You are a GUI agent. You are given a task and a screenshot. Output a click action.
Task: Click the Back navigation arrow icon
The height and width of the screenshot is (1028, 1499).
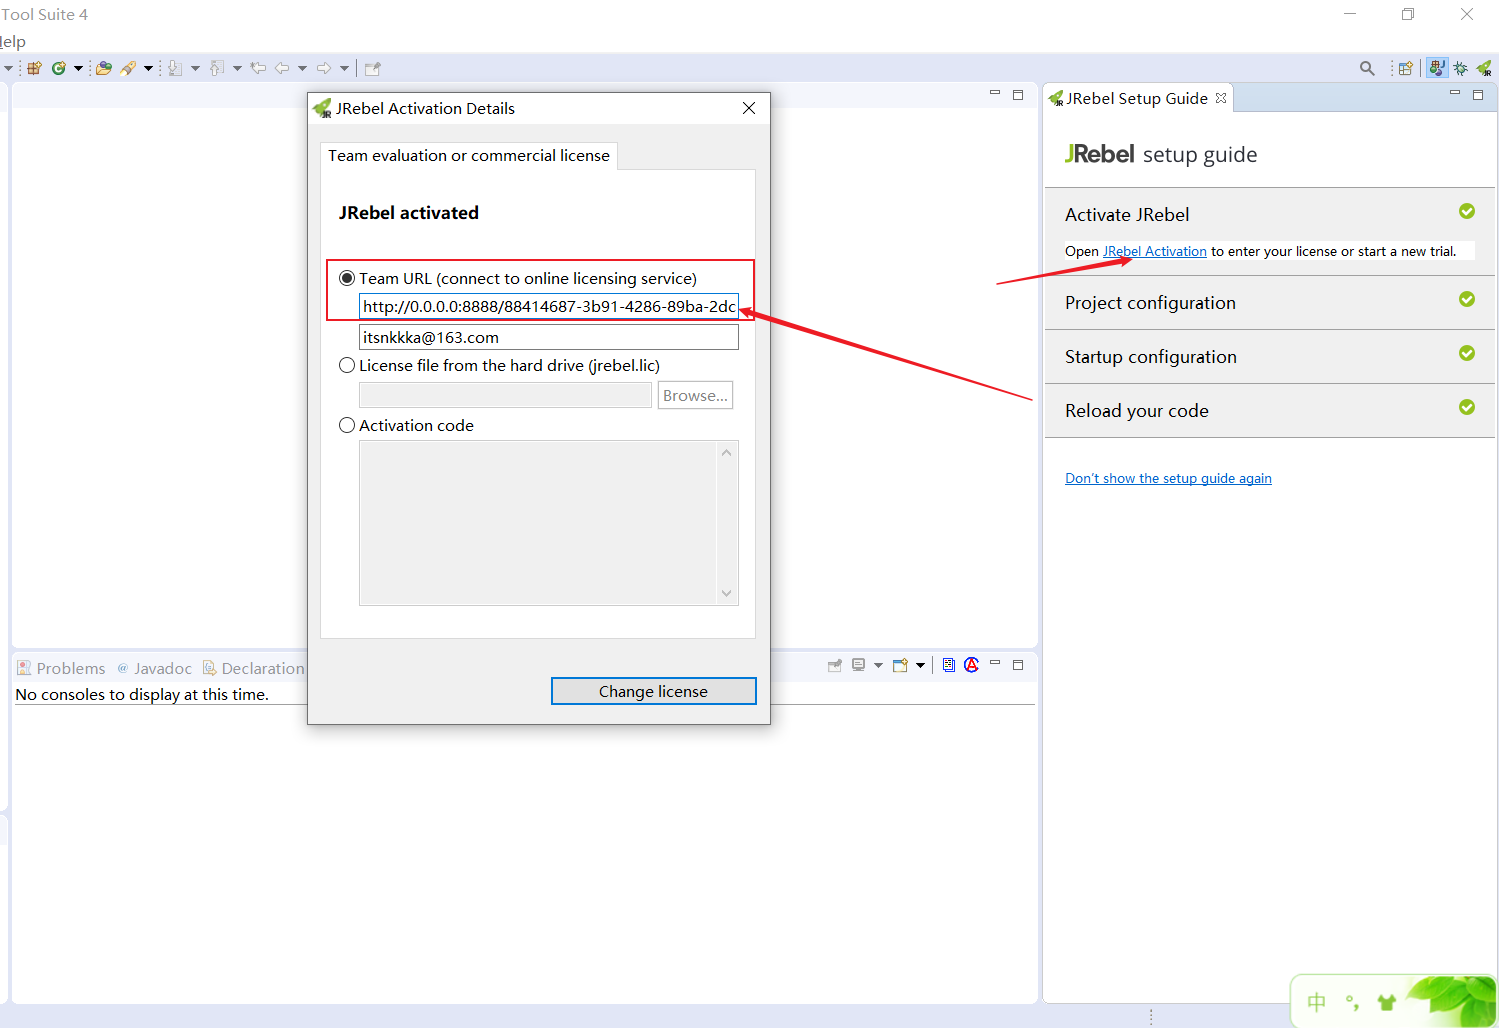(x=282, y=68)
